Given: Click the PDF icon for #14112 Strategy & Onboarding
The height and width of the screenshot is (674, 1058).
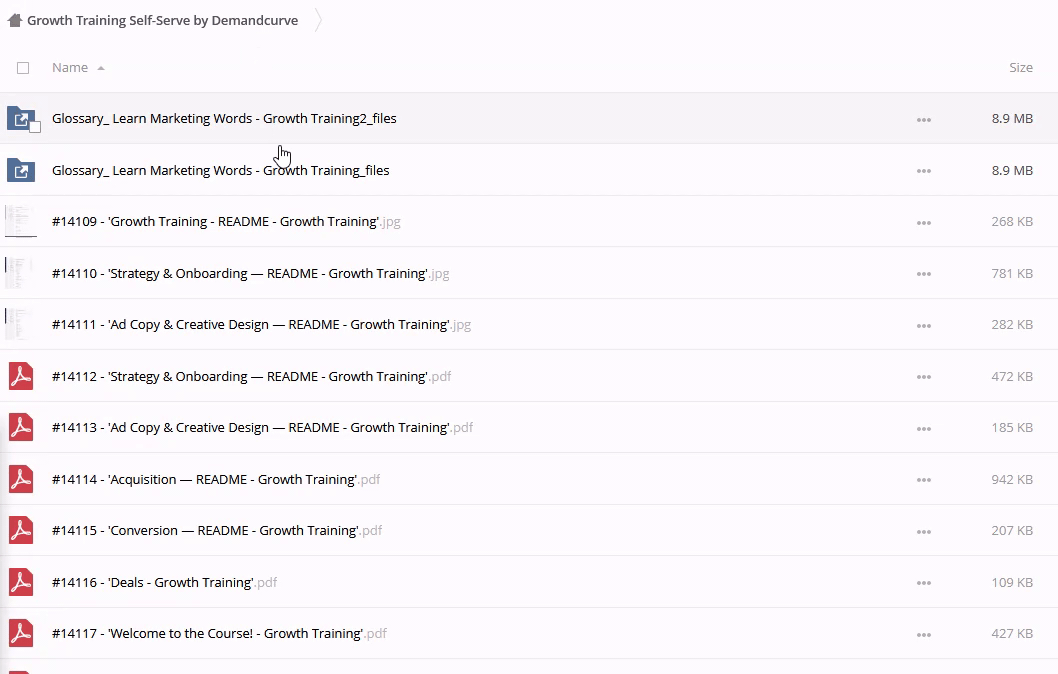Looking at the screenshot, I should [21, 377].
